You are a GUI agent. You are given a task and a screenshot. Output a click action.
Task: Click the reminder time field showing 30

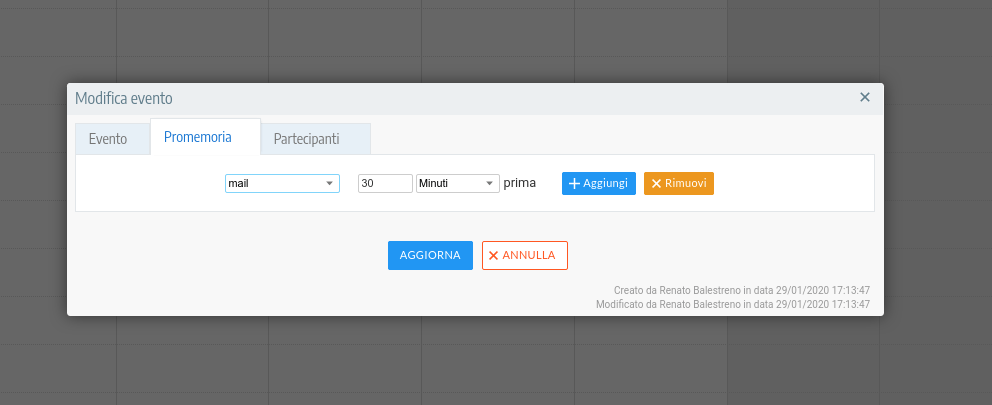point(385,184)
